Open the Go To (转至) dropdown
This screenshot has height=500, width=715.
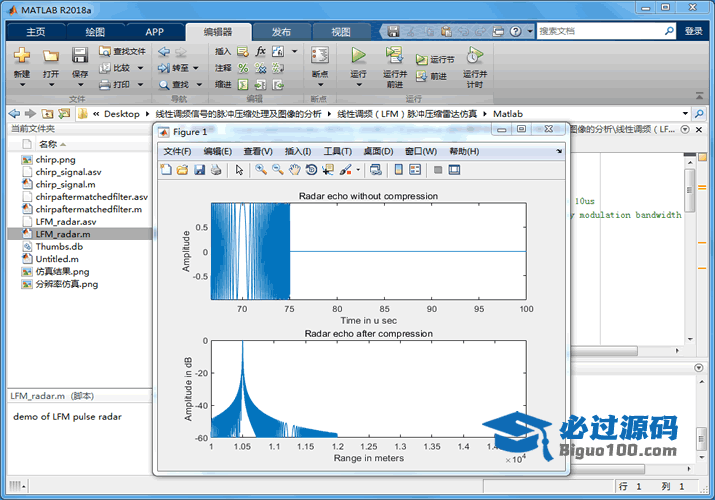point(195,68)
